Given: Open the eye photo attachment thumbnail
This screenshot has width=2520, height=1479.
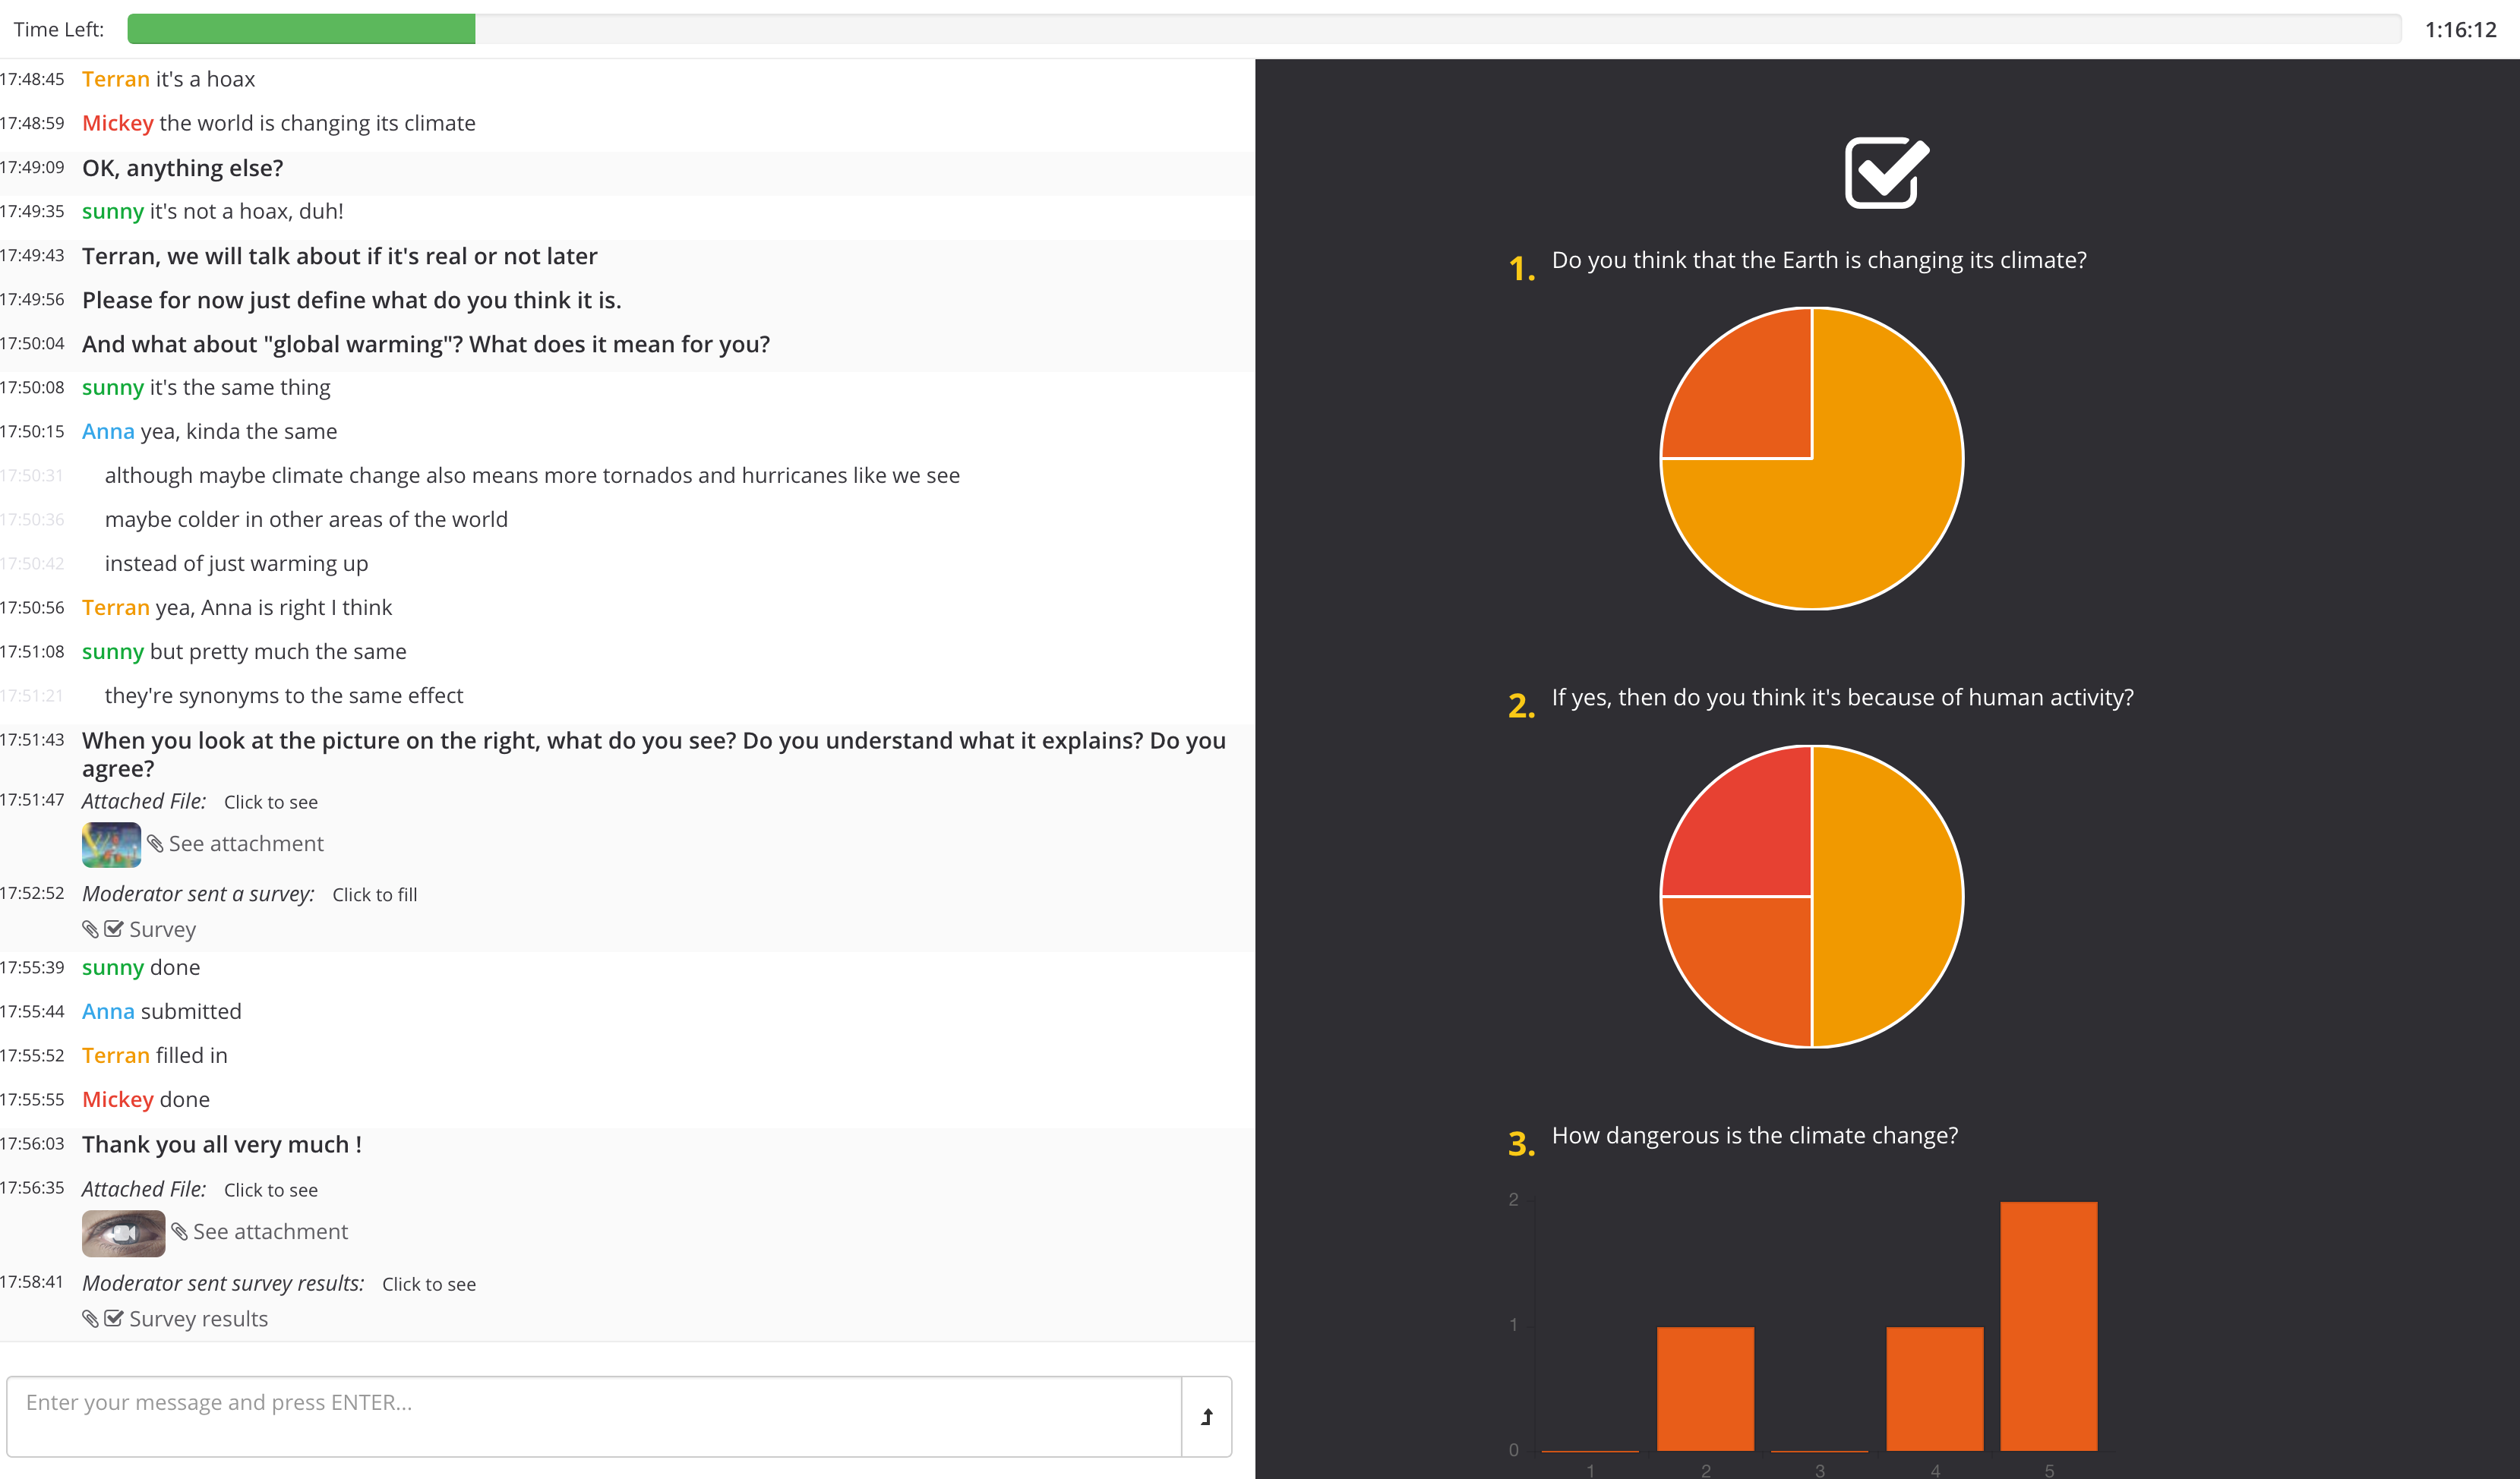Looking at the screenshot, I should coord(123,1233).
